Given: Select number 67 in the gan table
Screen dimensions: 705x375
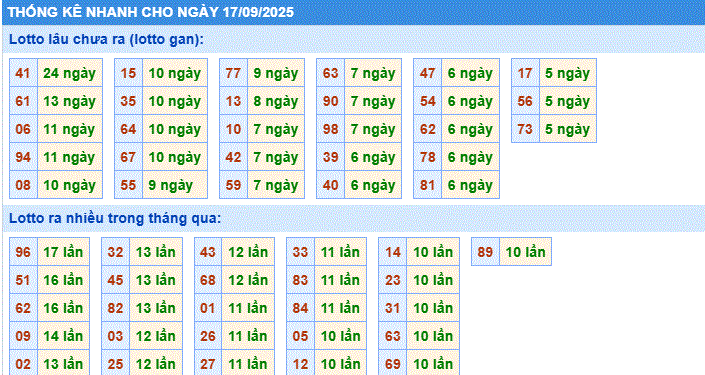Looking at the screenshot, I should coord(129,157).
